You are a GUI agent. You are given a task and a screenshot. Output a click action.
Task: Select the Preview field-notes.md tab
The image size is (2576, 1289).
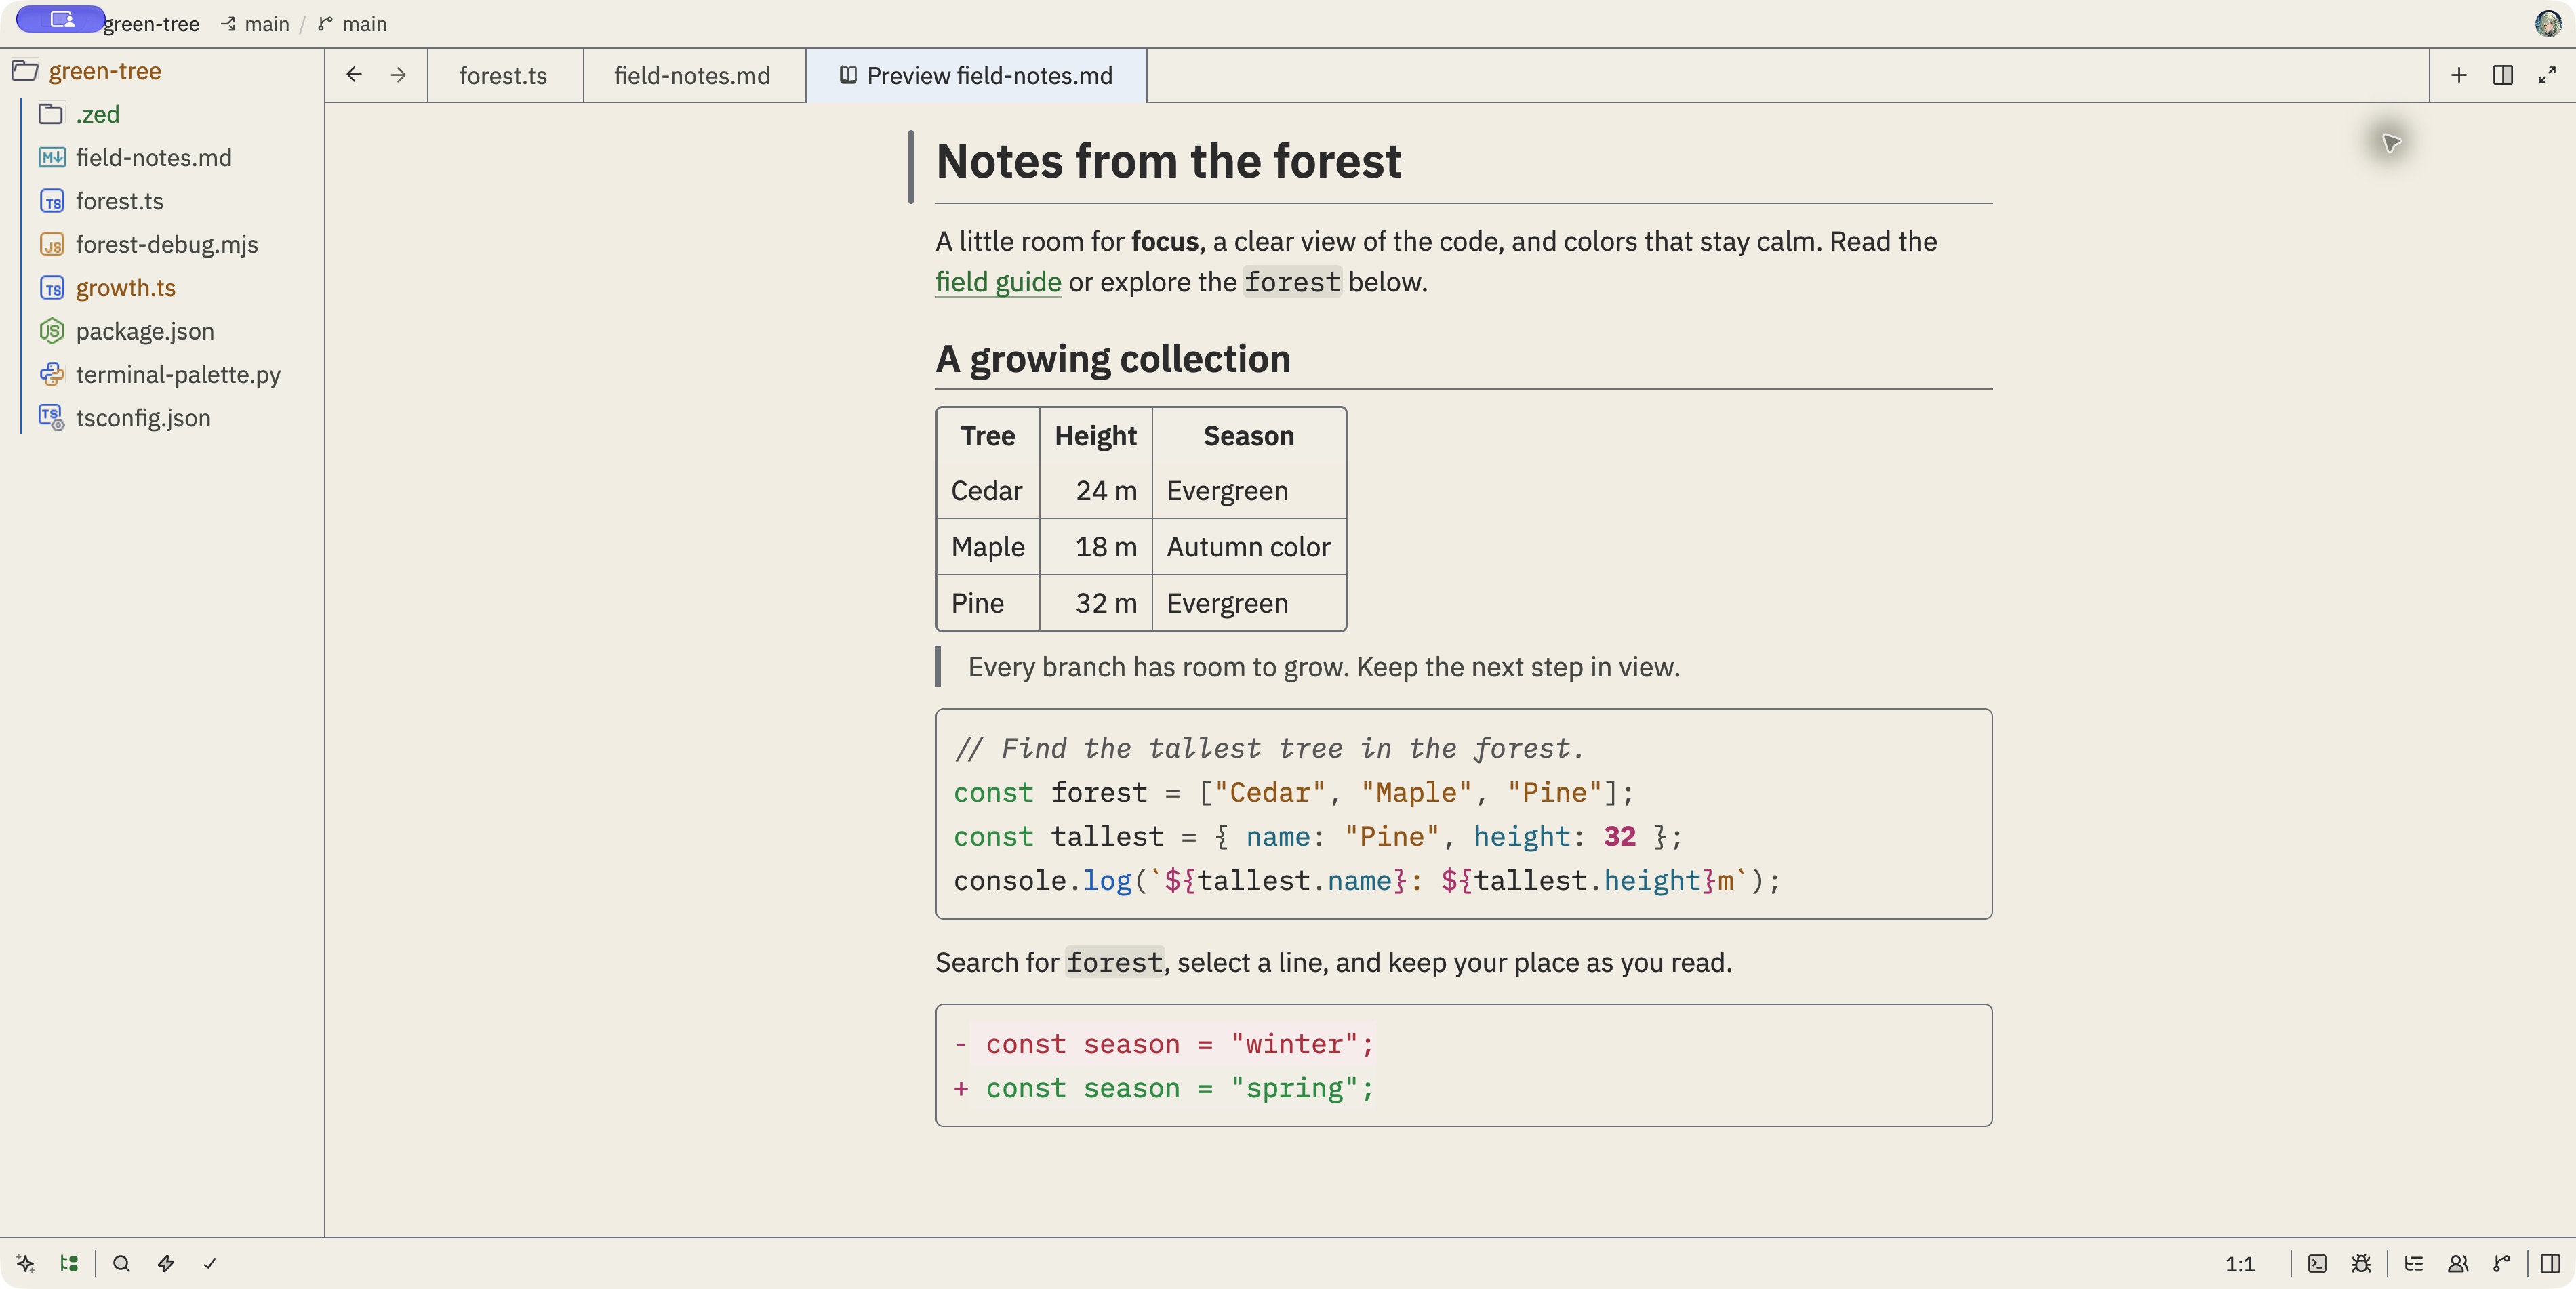click(977, 75)
